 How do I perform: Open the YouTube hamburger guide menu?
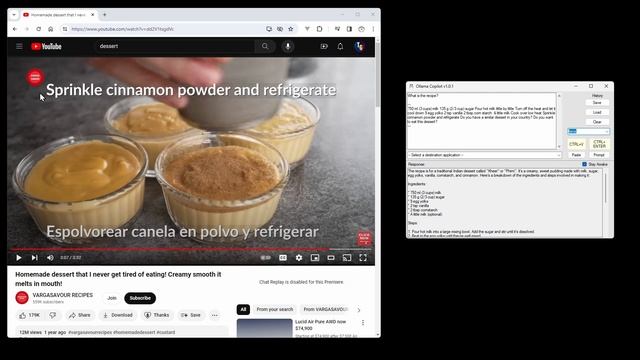pos(19,46)
